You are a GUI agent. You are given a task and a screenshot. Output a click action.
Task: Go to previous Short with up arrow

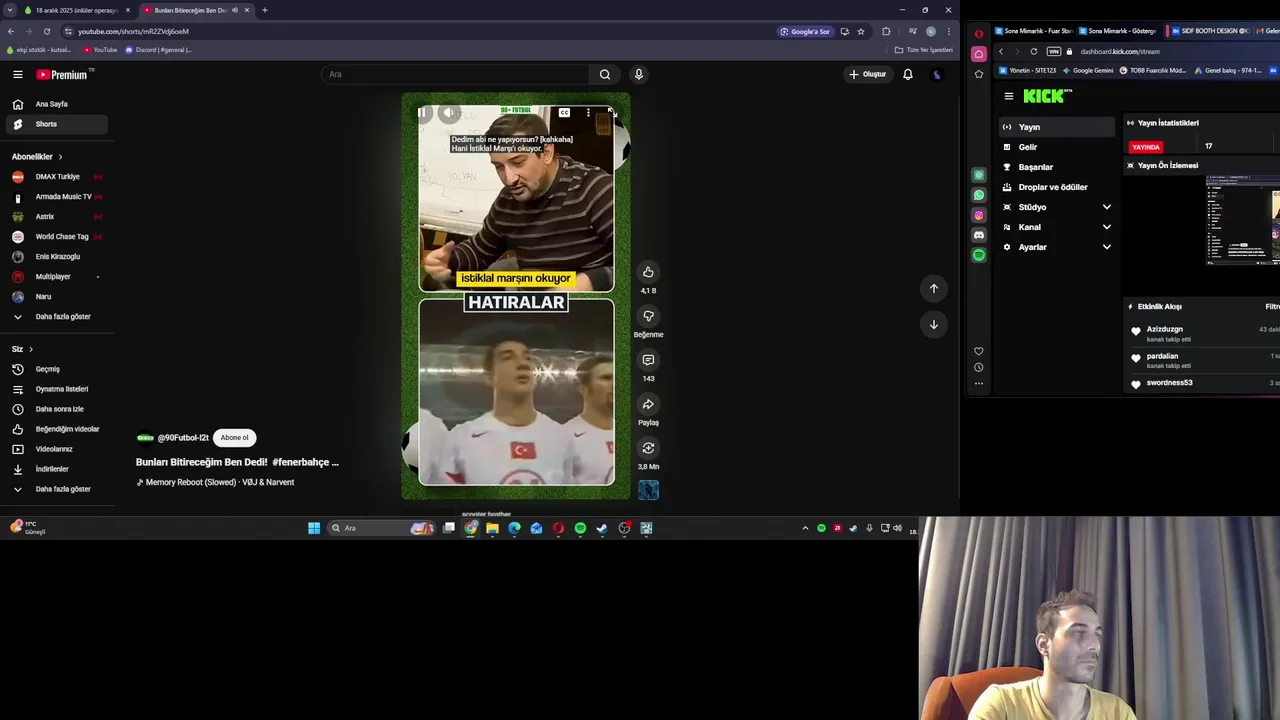click(933, 288)
